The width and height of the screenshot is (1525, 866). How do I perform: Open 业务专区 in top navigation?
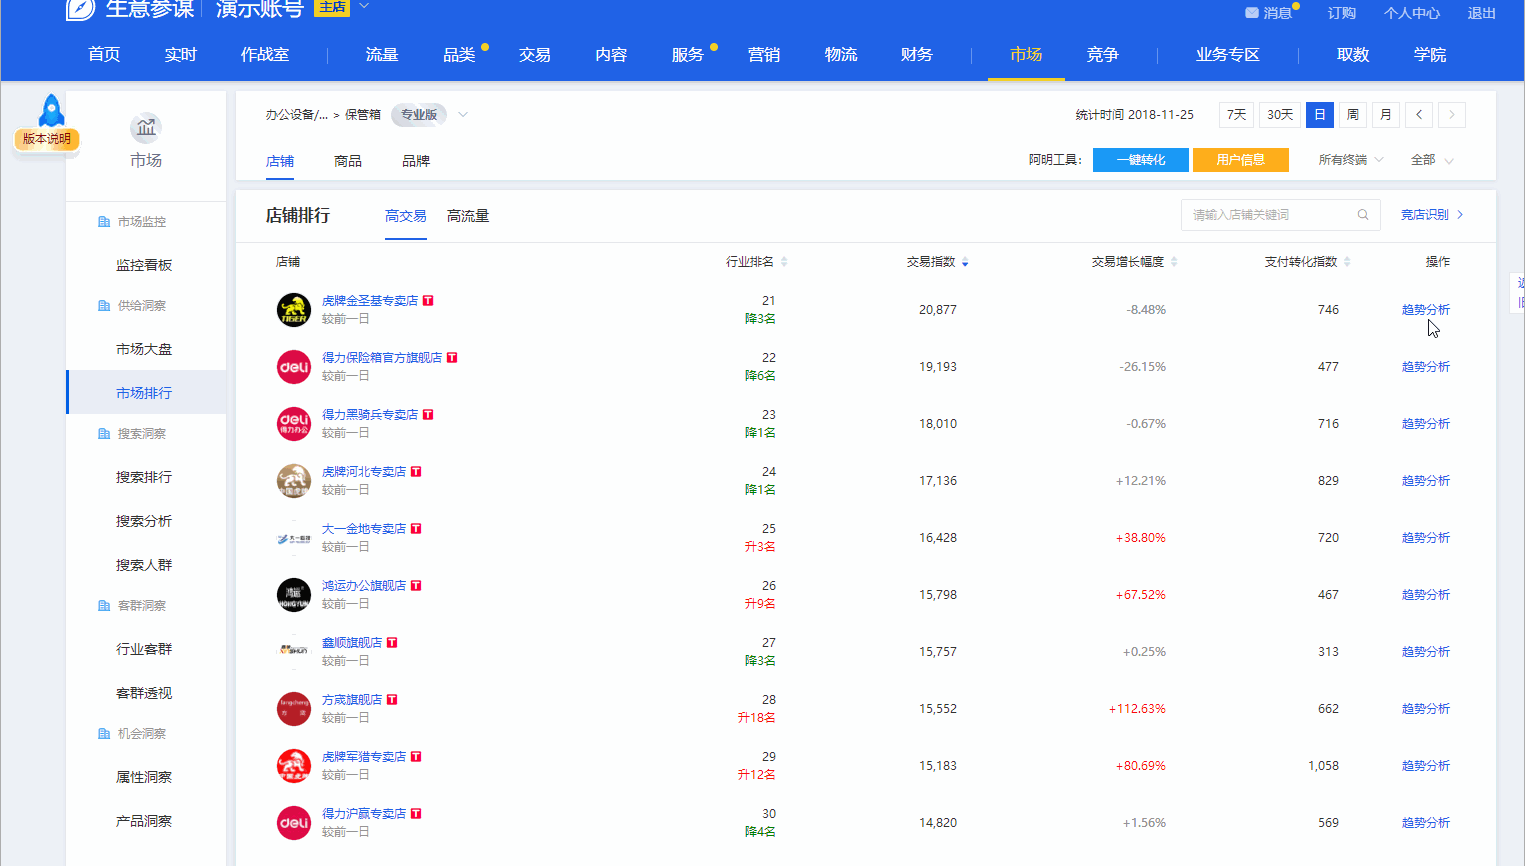1228,55
